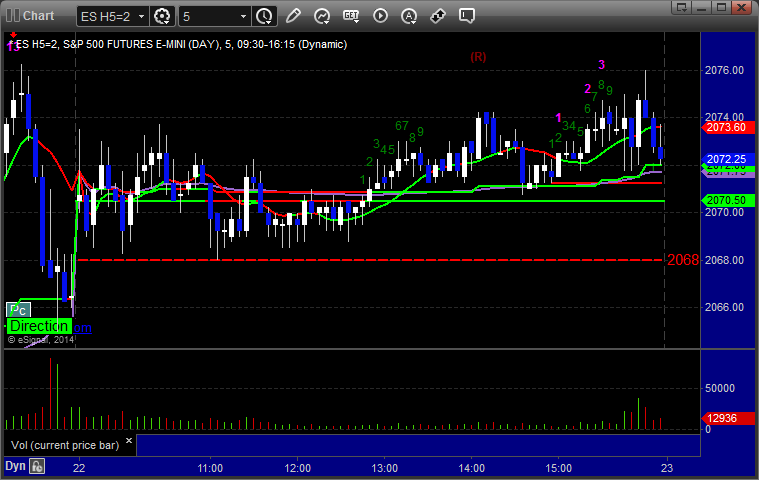The image size is (759, 480).
Task: Open the GET toolbar menu
Action: (x=351, y=16)
